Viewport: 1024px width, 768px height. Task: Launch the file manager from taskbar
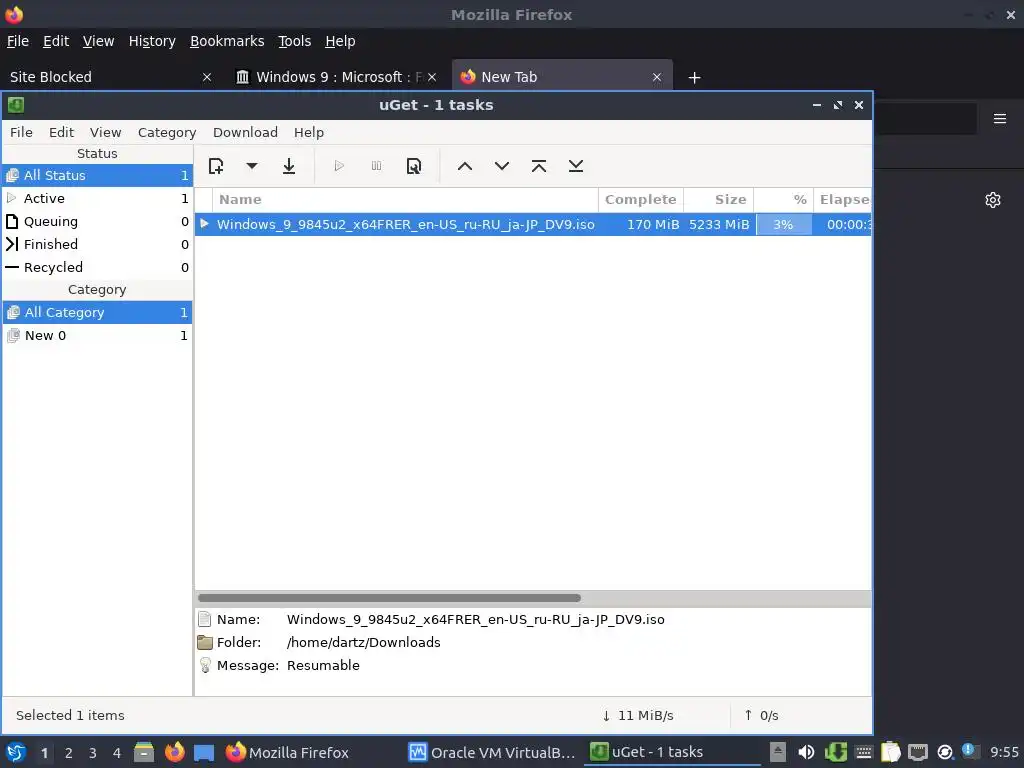[144, 752]
